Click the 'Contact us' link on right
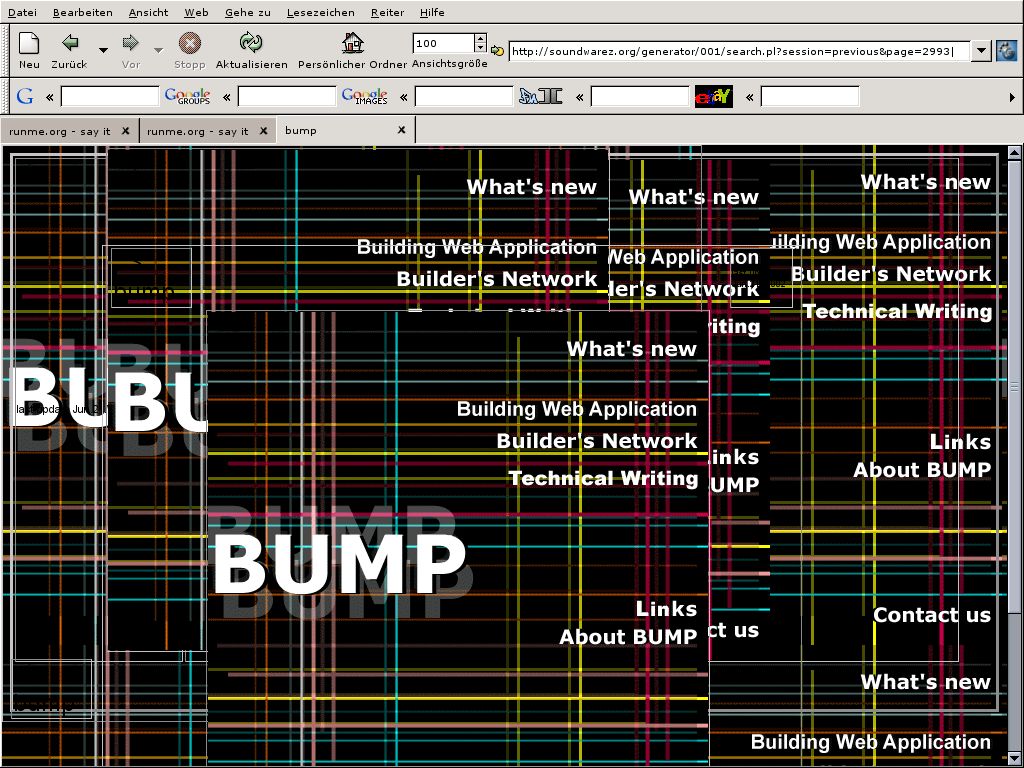1024x768 pixels. point(931,615)
